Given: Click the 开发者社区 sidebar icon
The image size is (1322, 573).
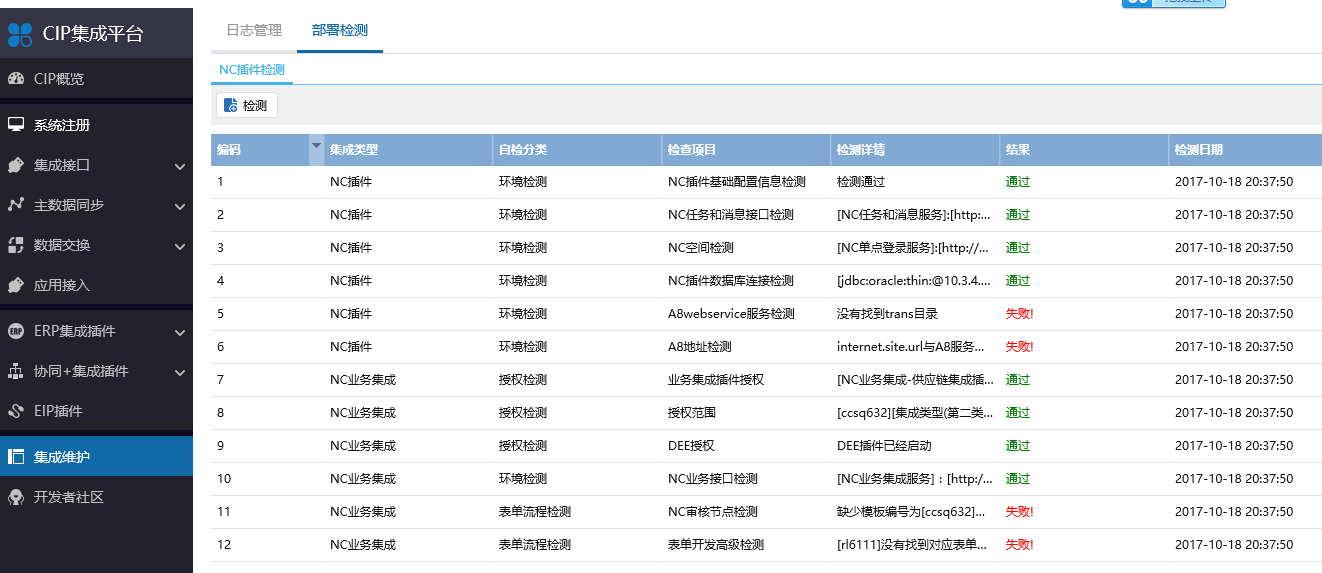Looking at the screenshot, I should pos(16,497).
